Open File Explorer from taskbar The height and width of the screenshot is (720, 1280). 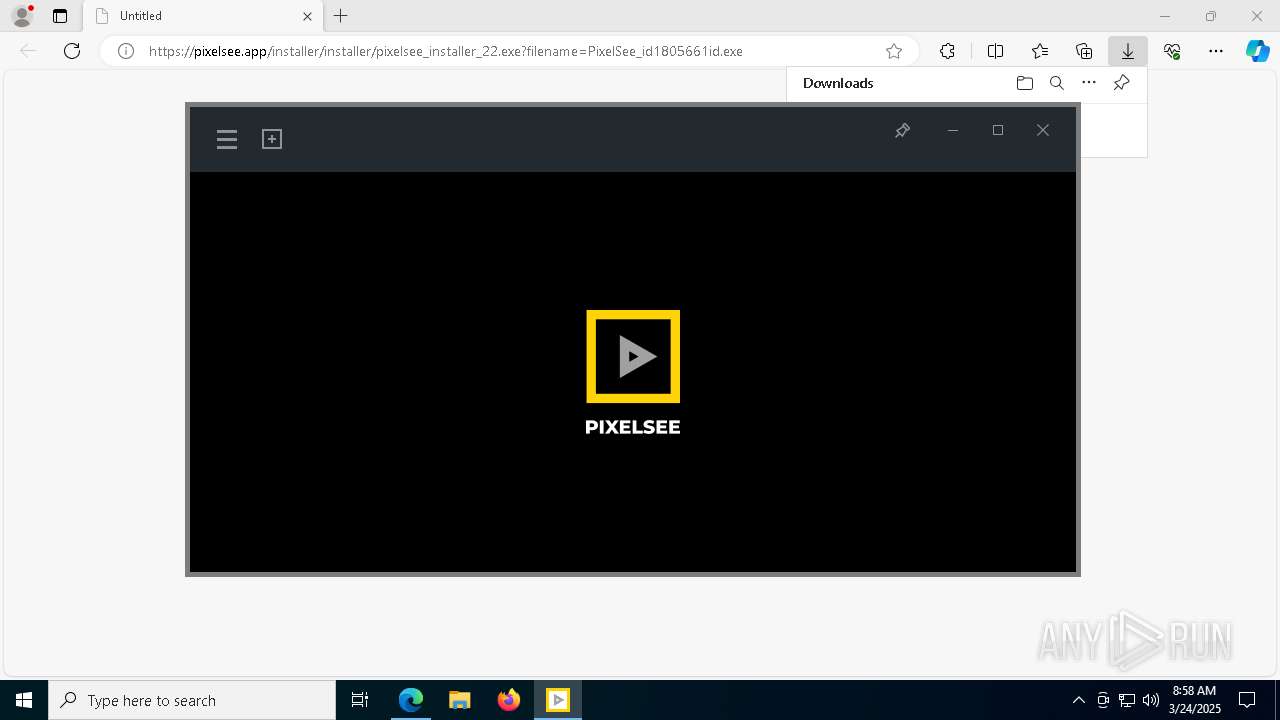pyautogui.click(x=460, y=700)
